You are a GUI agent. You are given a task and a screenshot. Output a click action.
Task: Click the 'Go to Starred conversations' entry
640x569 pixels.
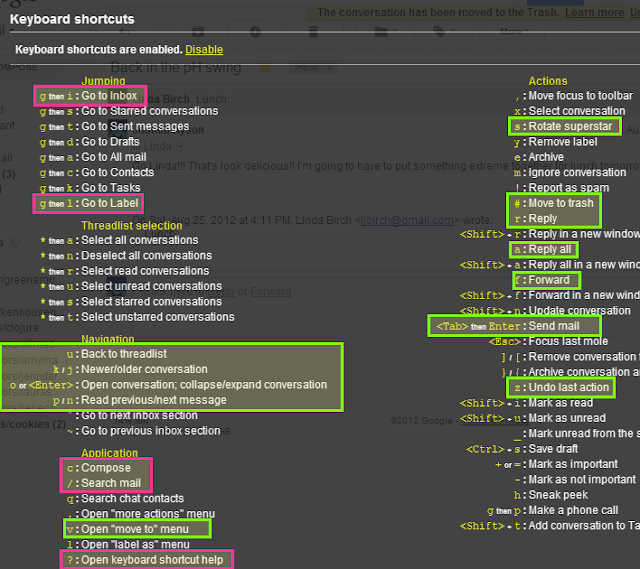(x=129, y=111)
